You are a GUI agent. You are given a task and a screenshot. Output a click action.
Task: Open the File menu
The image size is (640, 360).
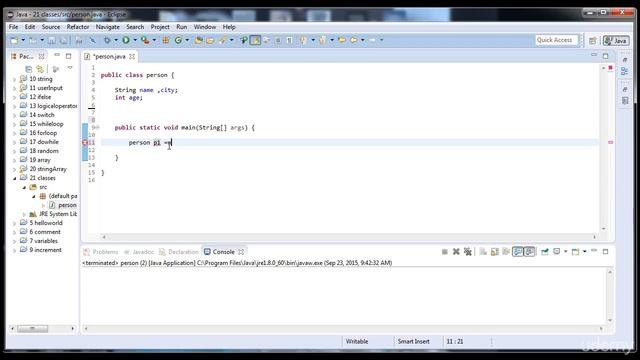click(x=13, y=27)
